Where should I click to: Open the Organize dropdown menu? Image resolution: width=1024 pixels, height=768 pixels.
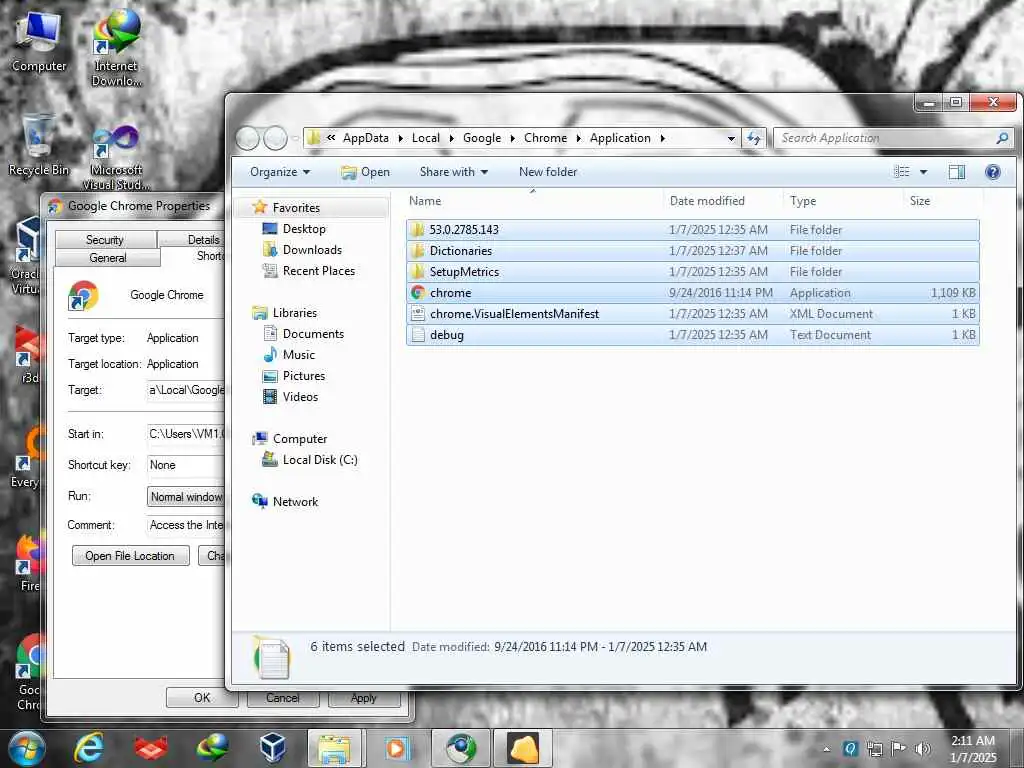[x=280, y=172]
